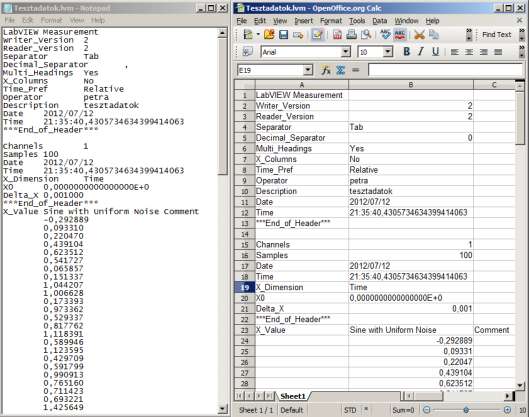This screenshot has height=417, width=529.
Task: Click Sine with Uniform Noise cell
Action: coord(411,330)
